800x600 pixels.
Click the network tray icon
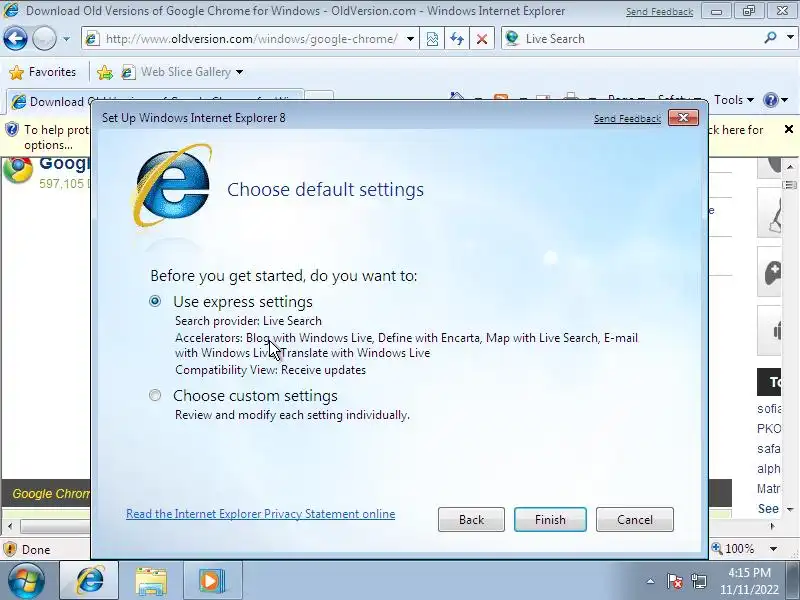698,581
